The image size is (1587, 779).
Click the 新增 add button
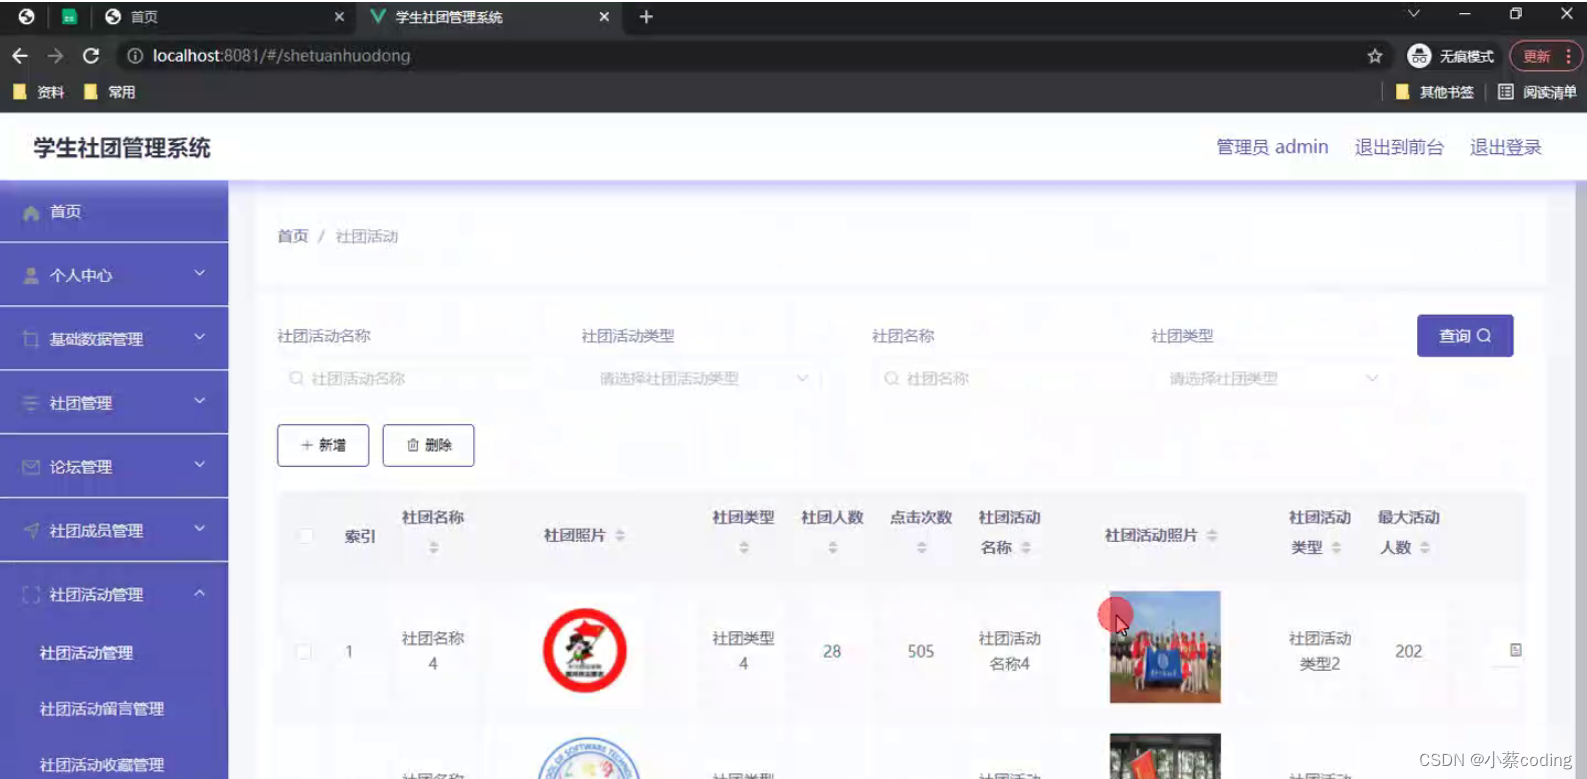323,445
